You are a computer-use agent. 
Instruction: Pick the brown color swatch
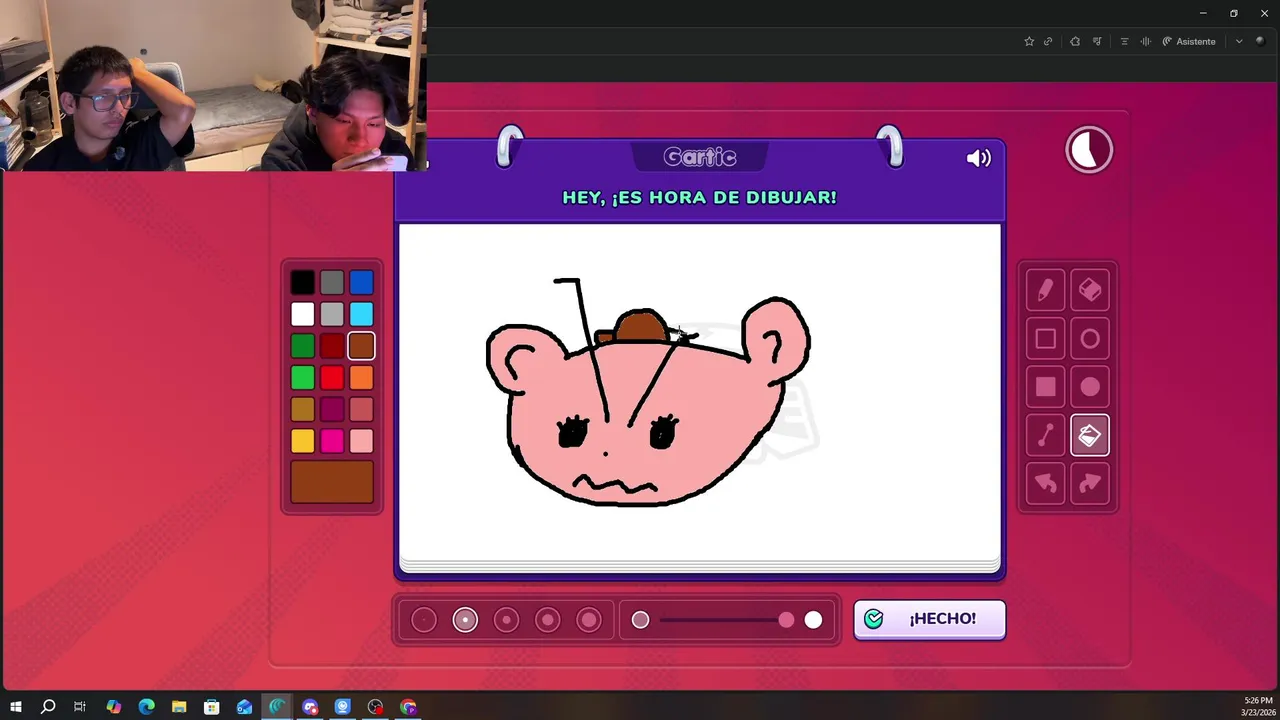click(x=361, y=346)
